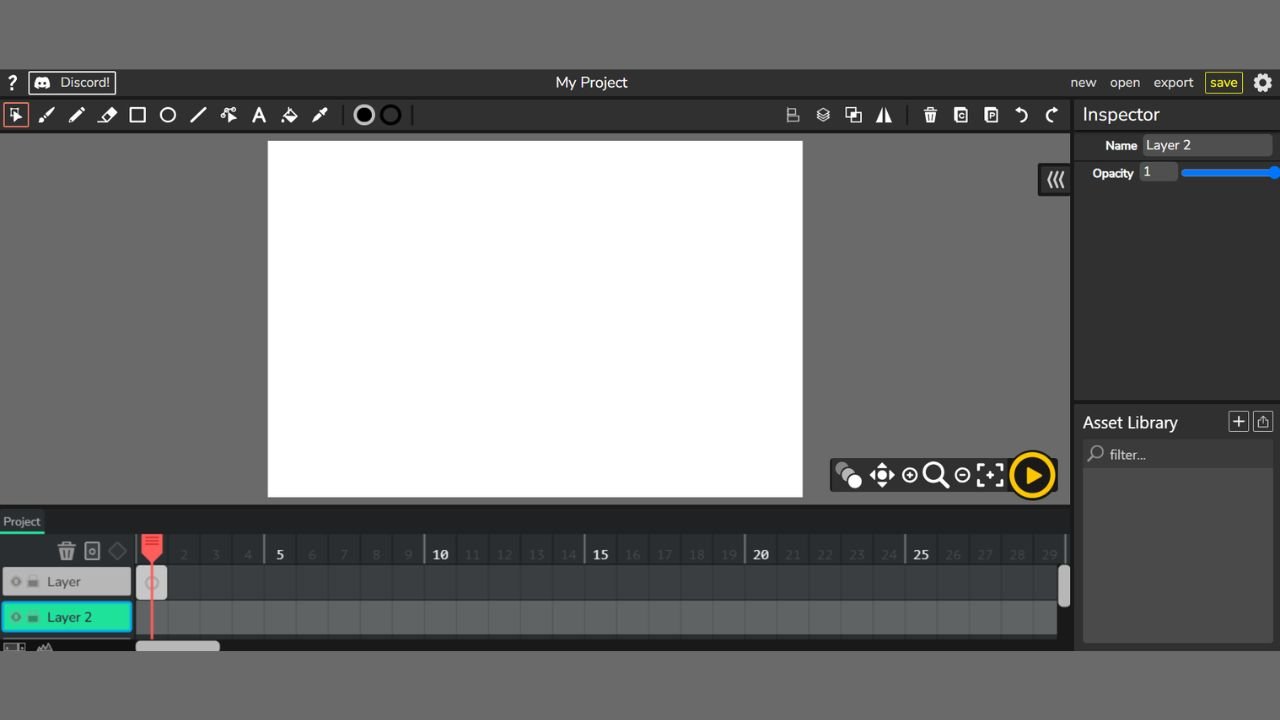This screenshot has height=720, width=1280.
Task: Select the Brush tool
Action: tap(46, 115)
